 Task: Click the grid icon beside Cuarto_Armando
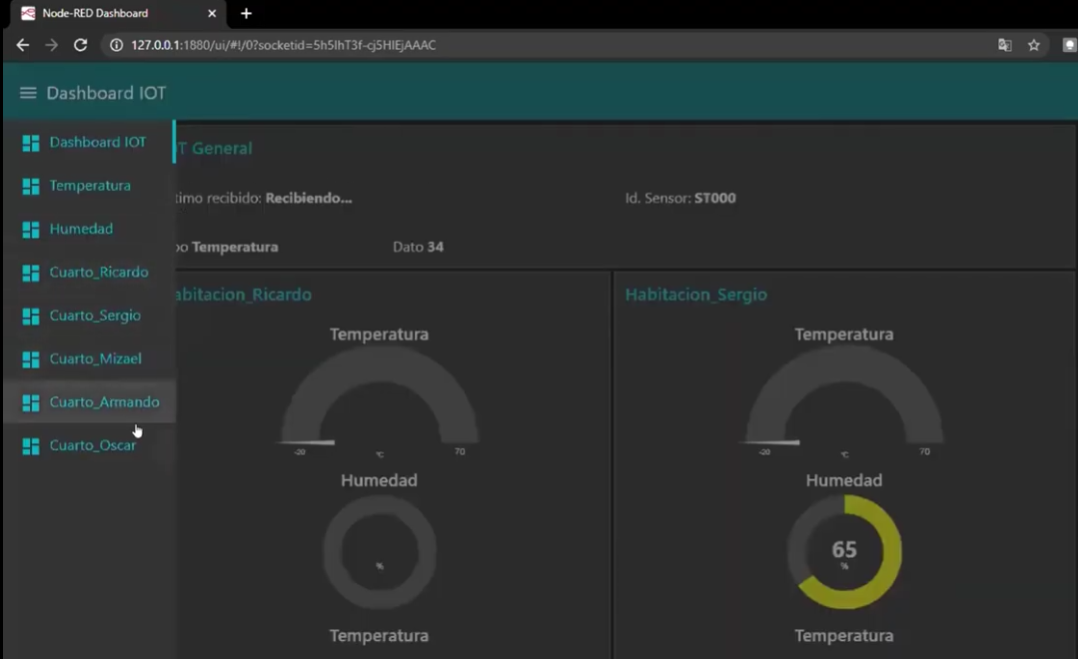[31, 403]
